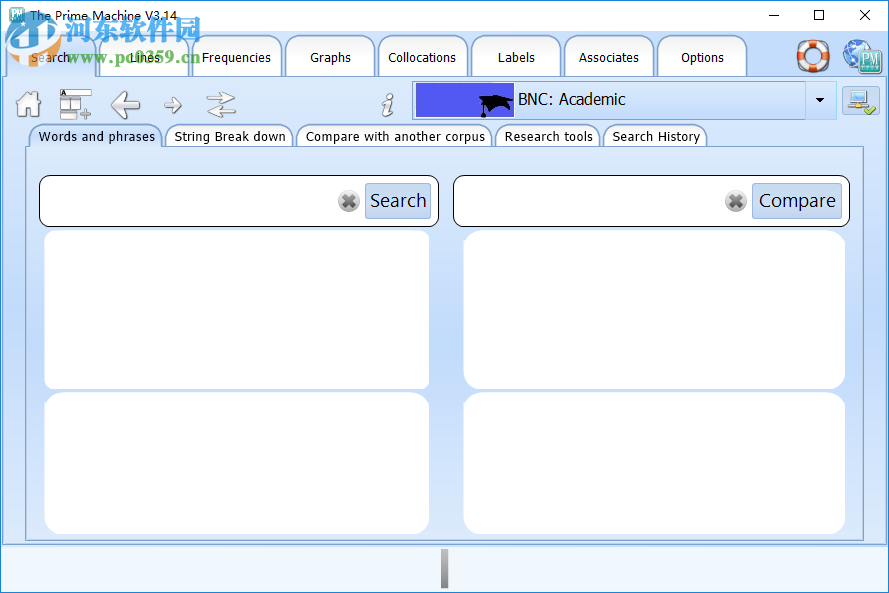Viewport: 889px width, 593px height.
Task: Expand the BNC: Academic corpus dropdown arrow
Action: pyautogui.click(x=820, y=100)
